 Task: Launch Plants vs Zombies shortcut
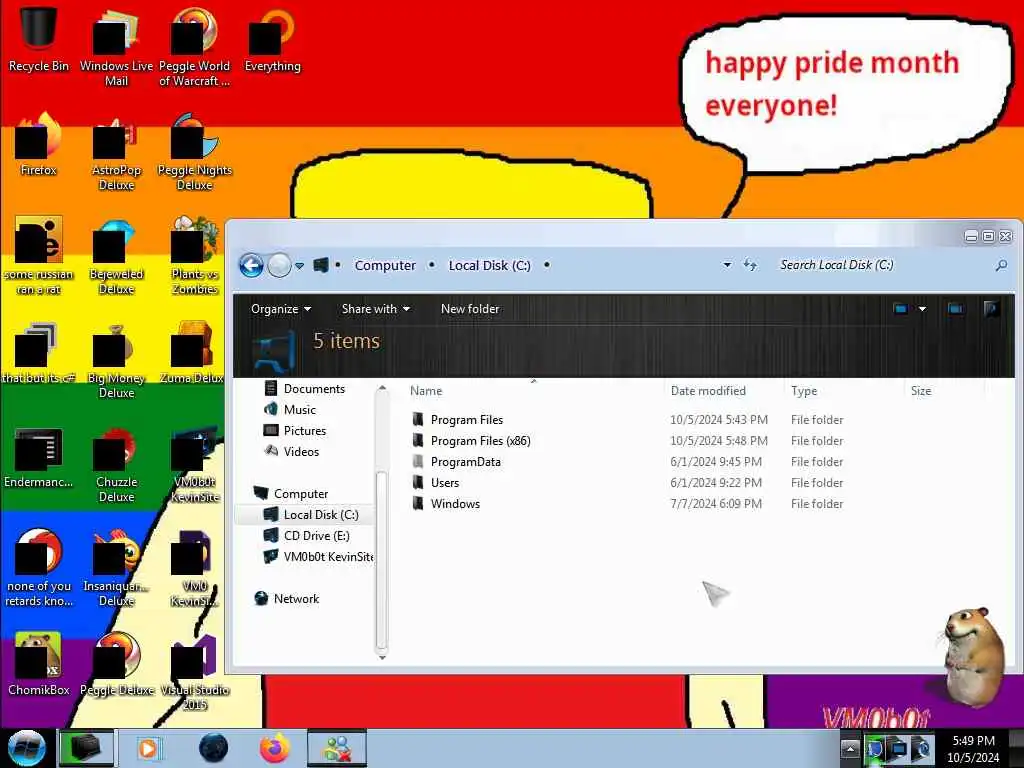click(x=194, y=256)
